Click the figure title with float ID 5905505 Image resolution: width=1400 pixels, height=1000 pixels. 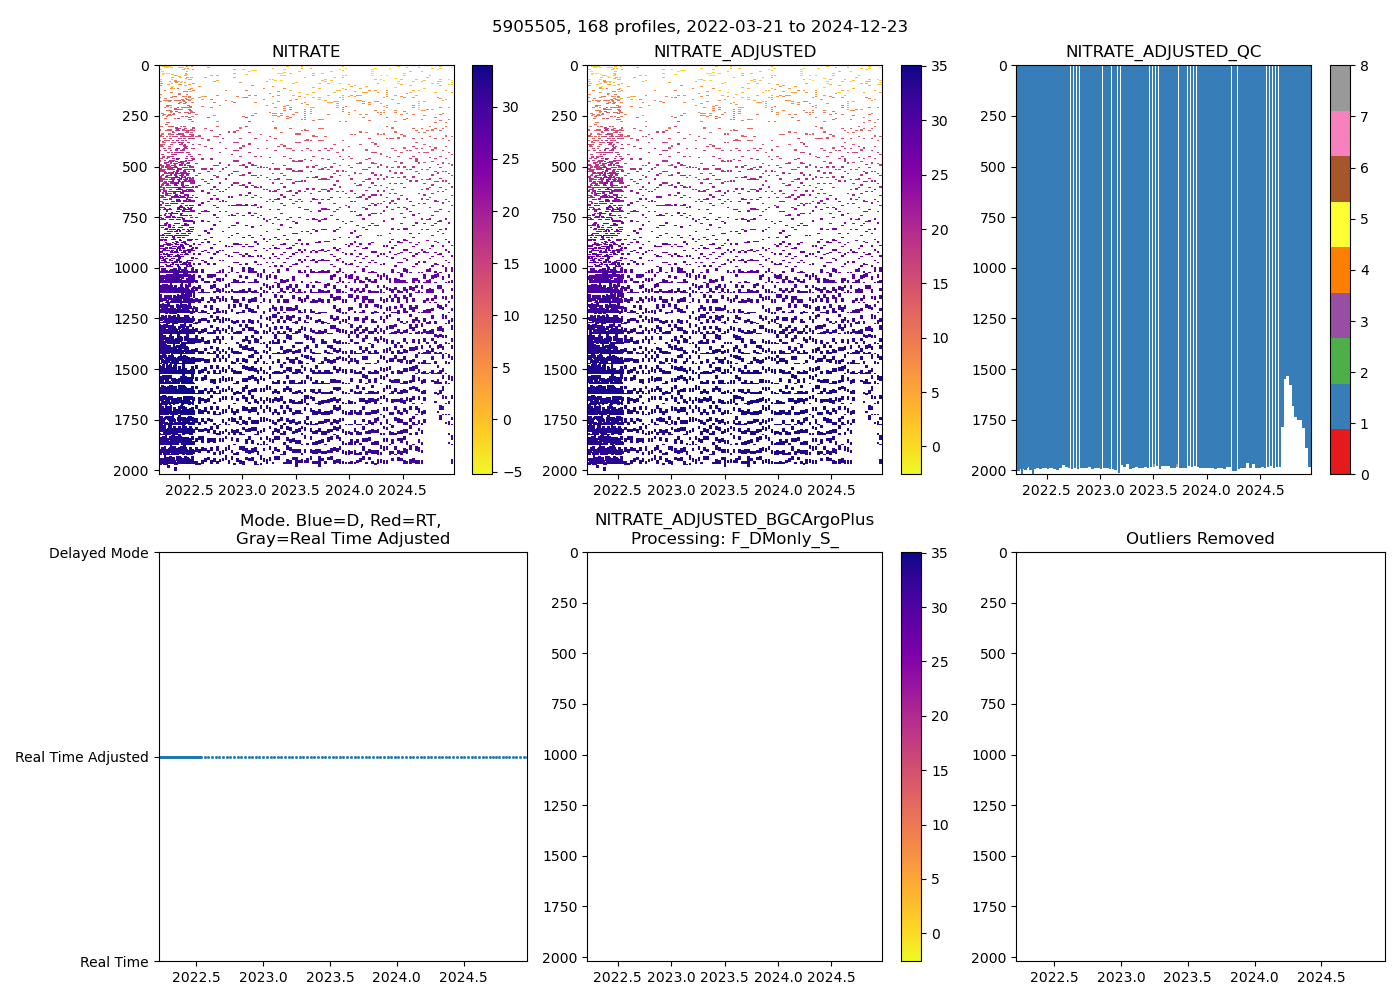699,27
